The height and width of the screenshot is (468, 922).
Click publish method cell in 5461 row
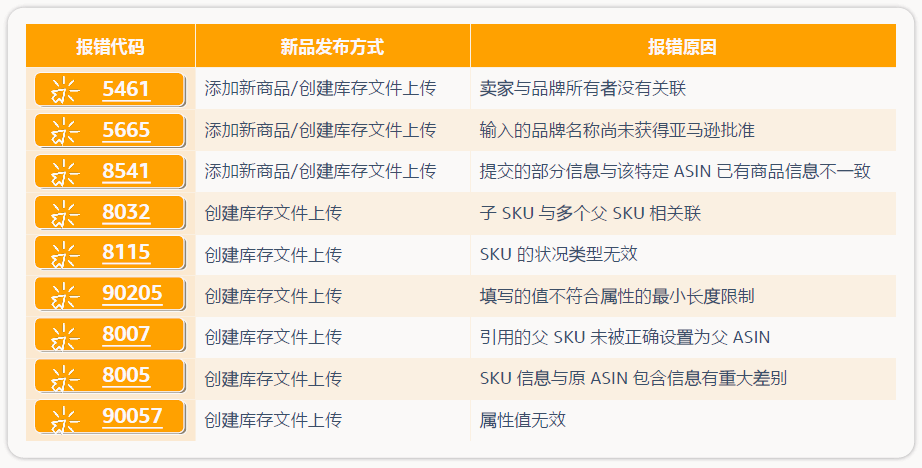pos(333,89)
